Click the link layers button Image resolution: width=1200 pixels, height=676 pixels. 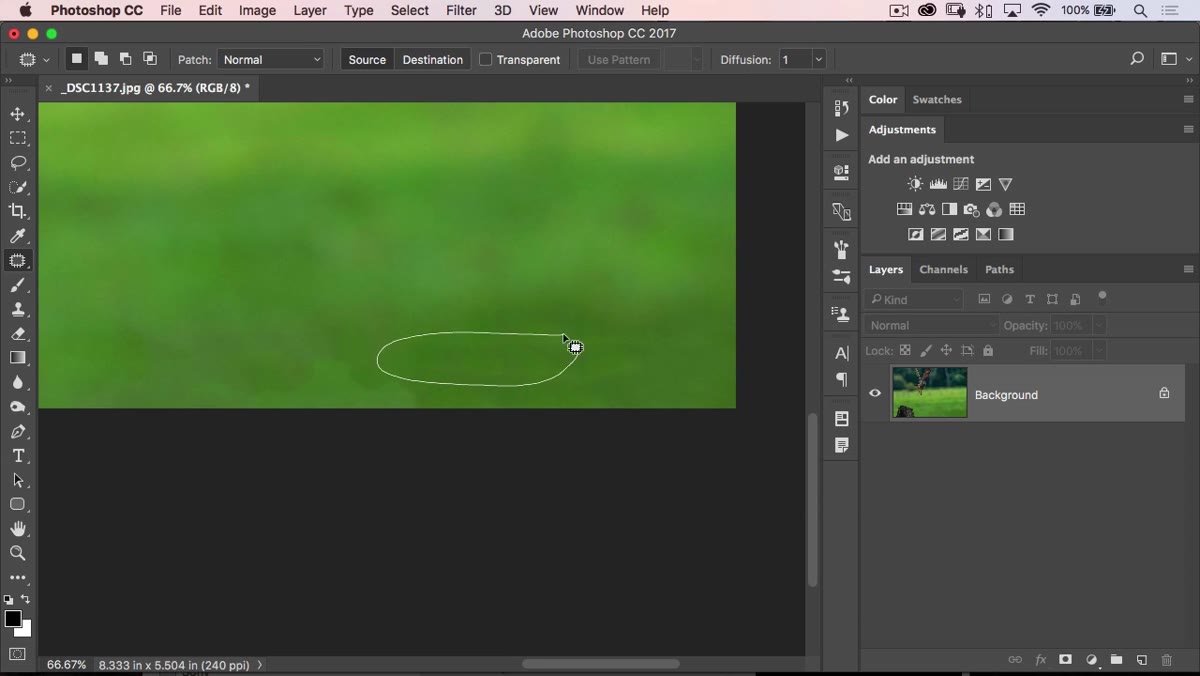[x=1015, y=660]
